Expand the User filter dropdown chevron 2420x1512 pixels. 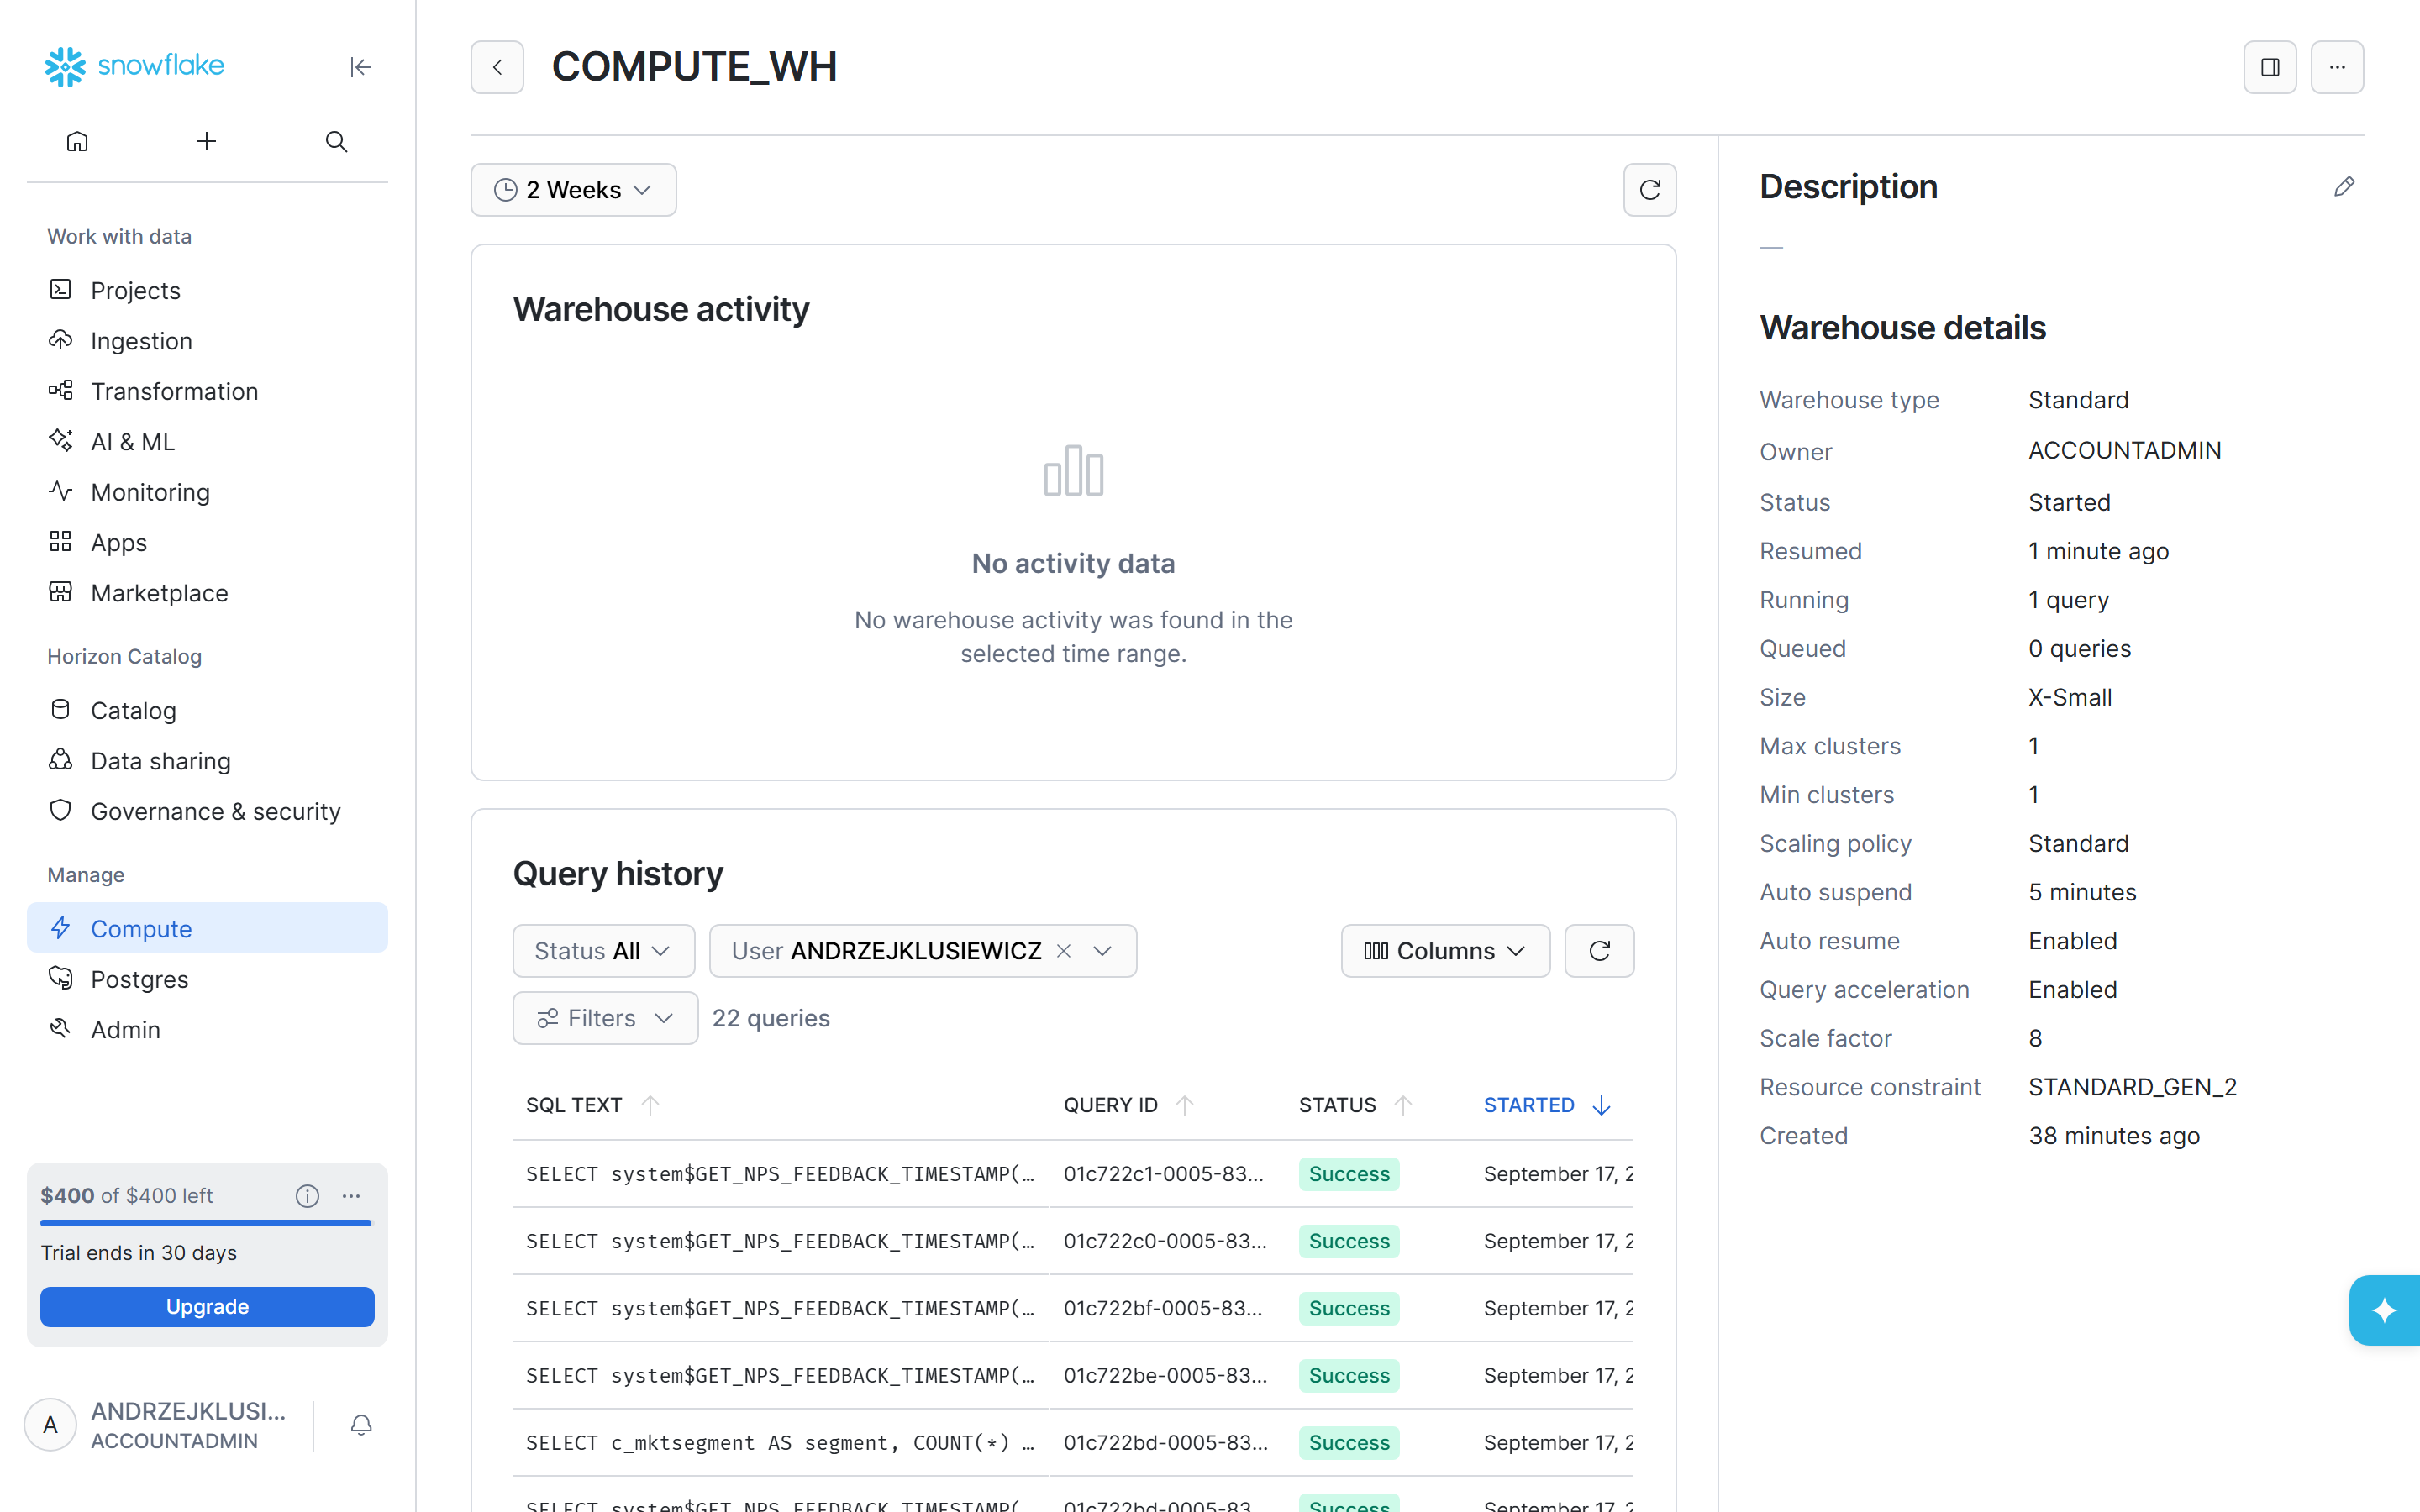point(1102,951)
